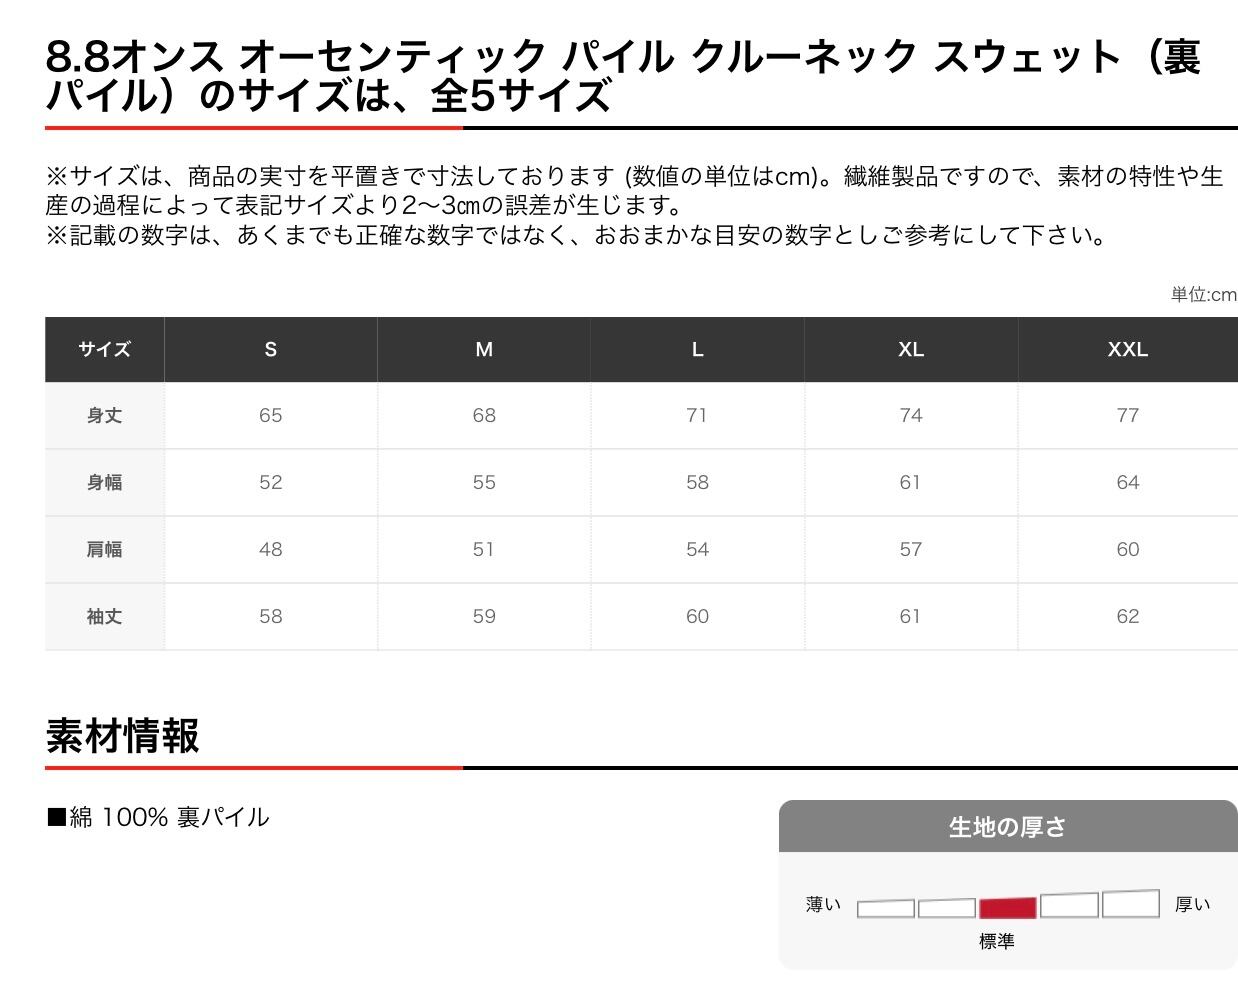The width and height of the screenshot is (1238, 1008).
Task: Select the XL column header
Action: 910,349
